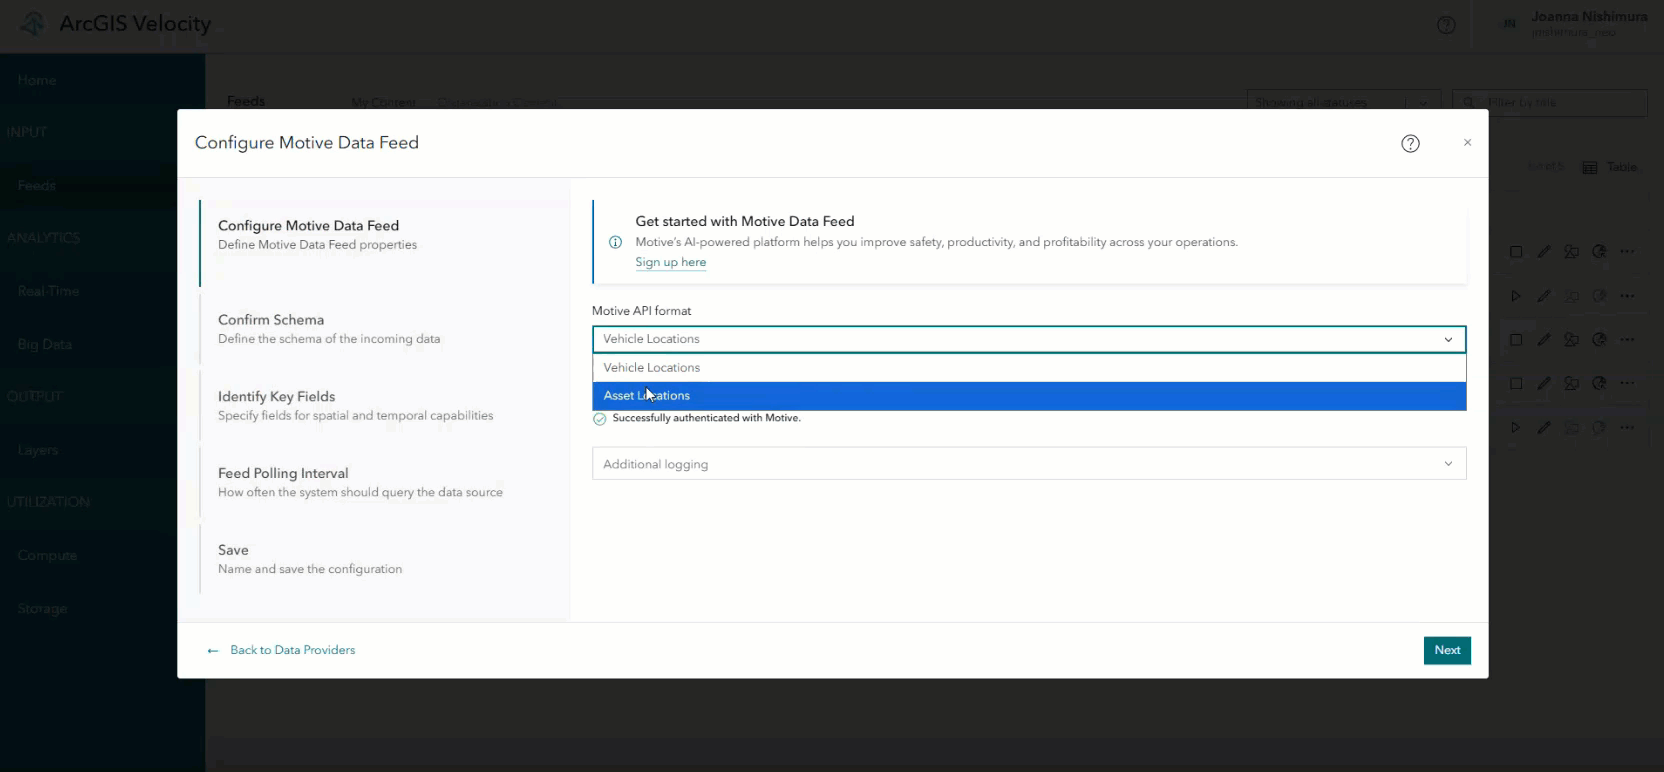Screen dimensions: 1664x772
Task: Go to the Feed Polling Interval step
Action: [x=385, y=483]
